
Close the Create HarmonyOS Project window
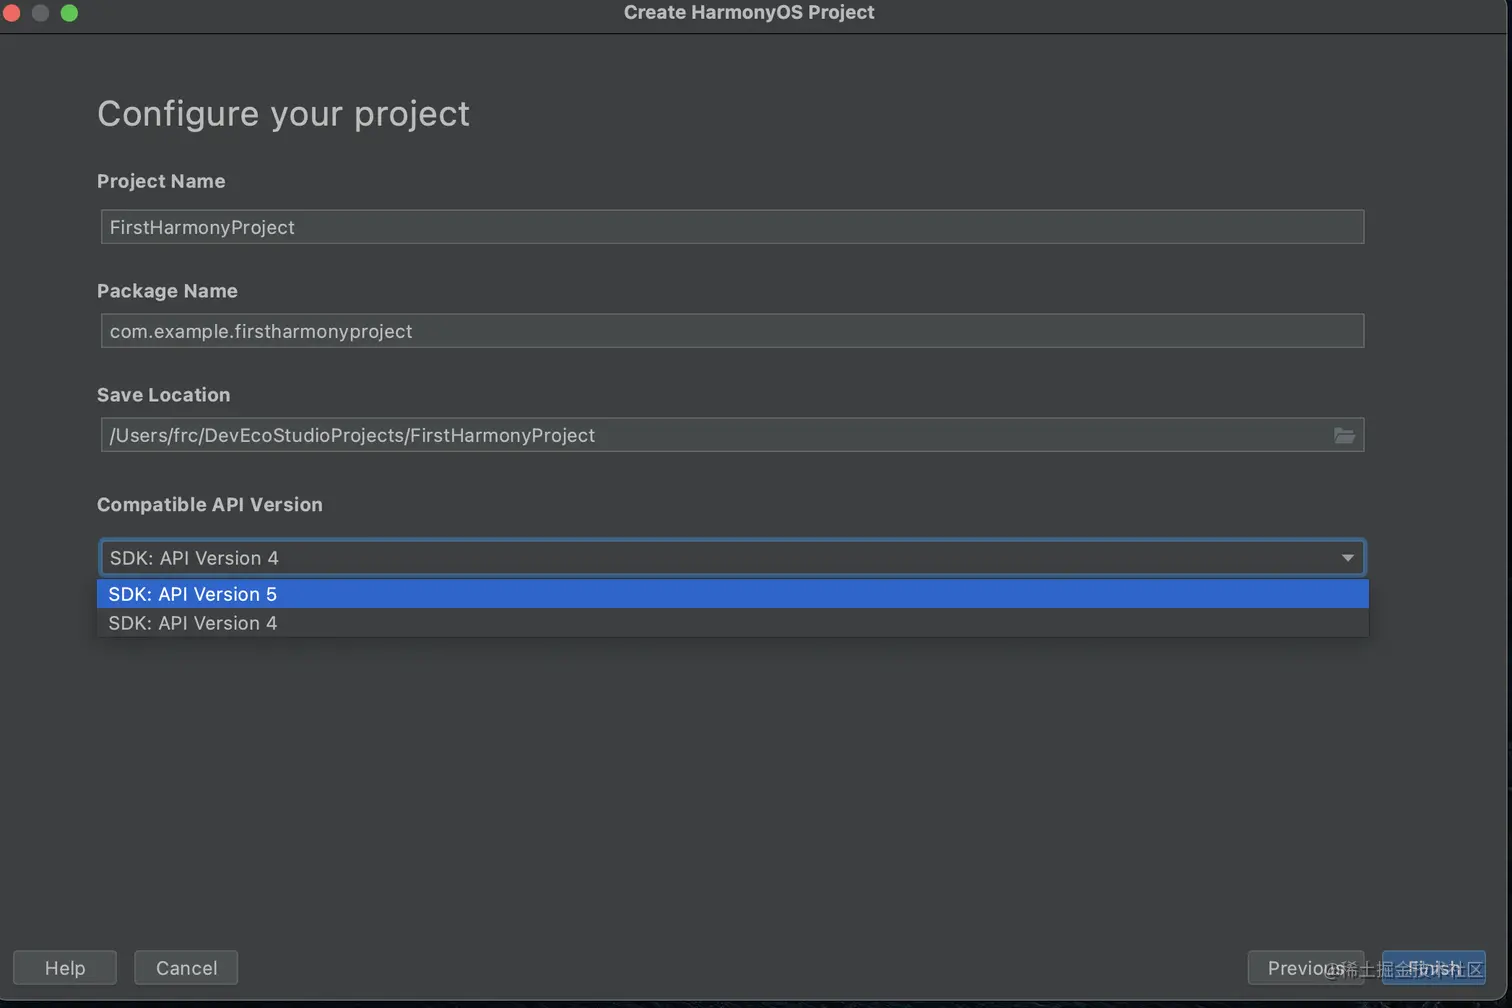click(x=10, y=13)
